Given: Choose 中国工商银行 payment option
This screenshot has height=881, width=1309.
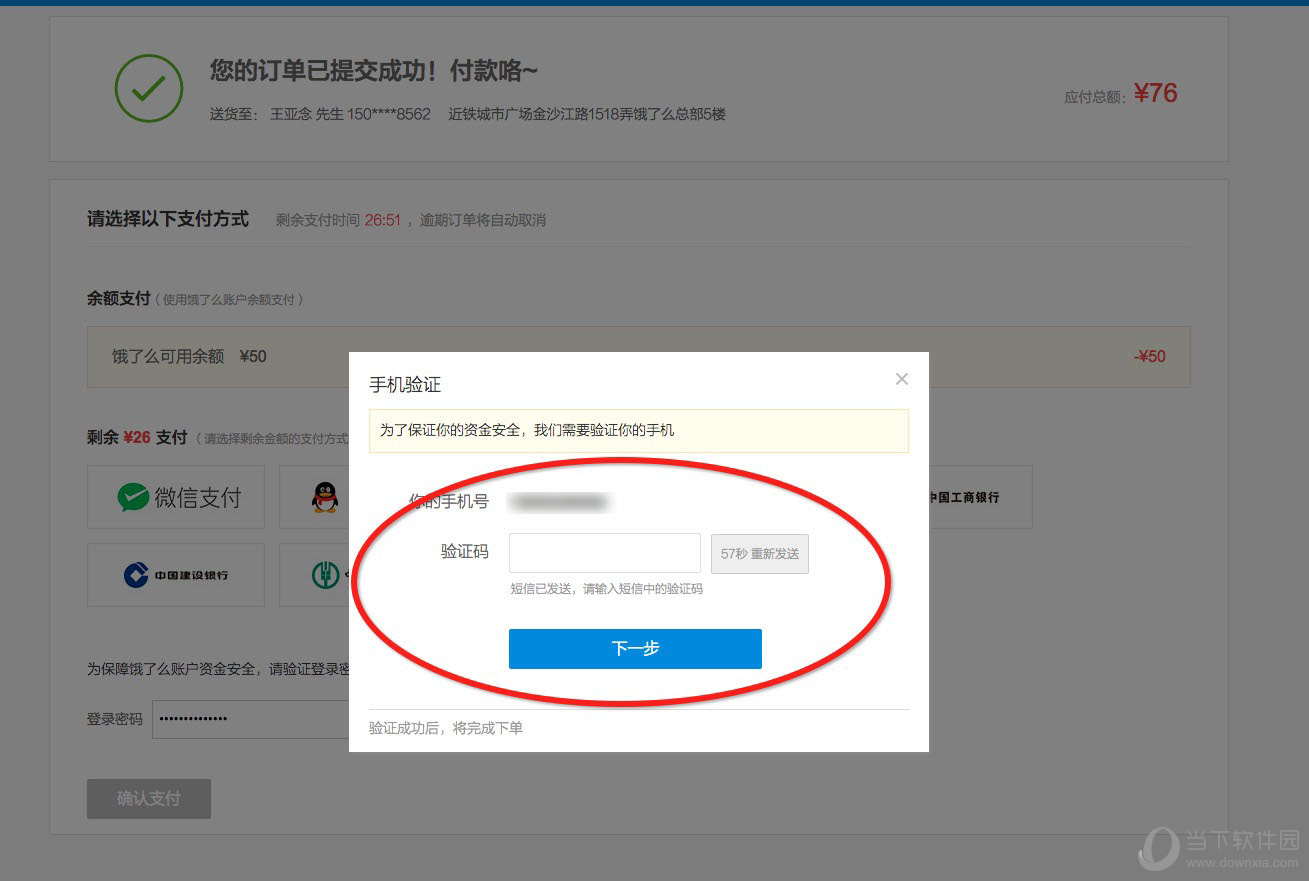Looking at the screenshot, I should 965,497.
